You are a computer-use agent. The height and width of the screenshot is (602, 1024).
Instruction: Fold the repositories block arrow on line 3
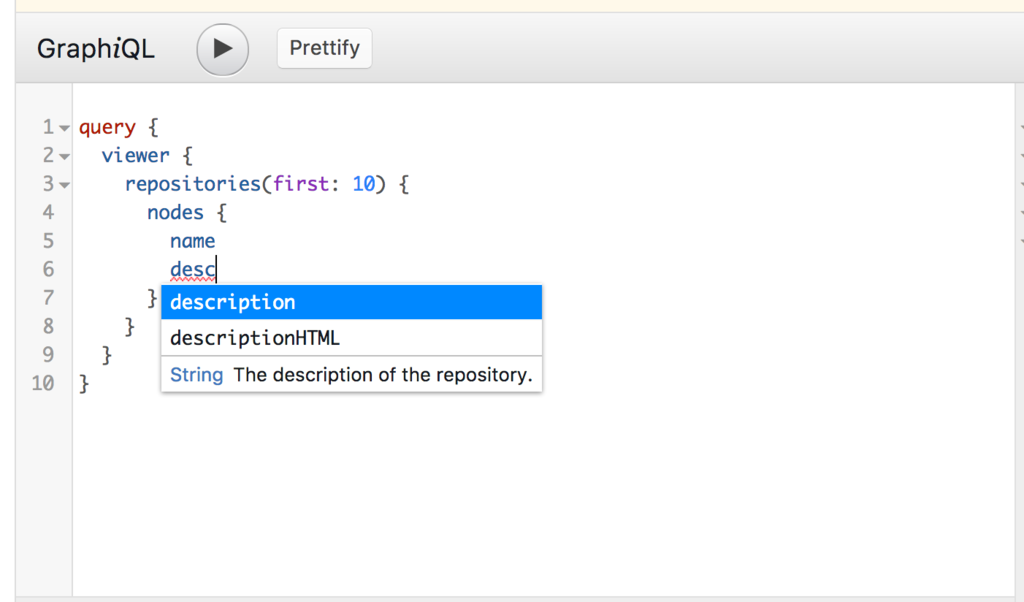pos(64,185)
